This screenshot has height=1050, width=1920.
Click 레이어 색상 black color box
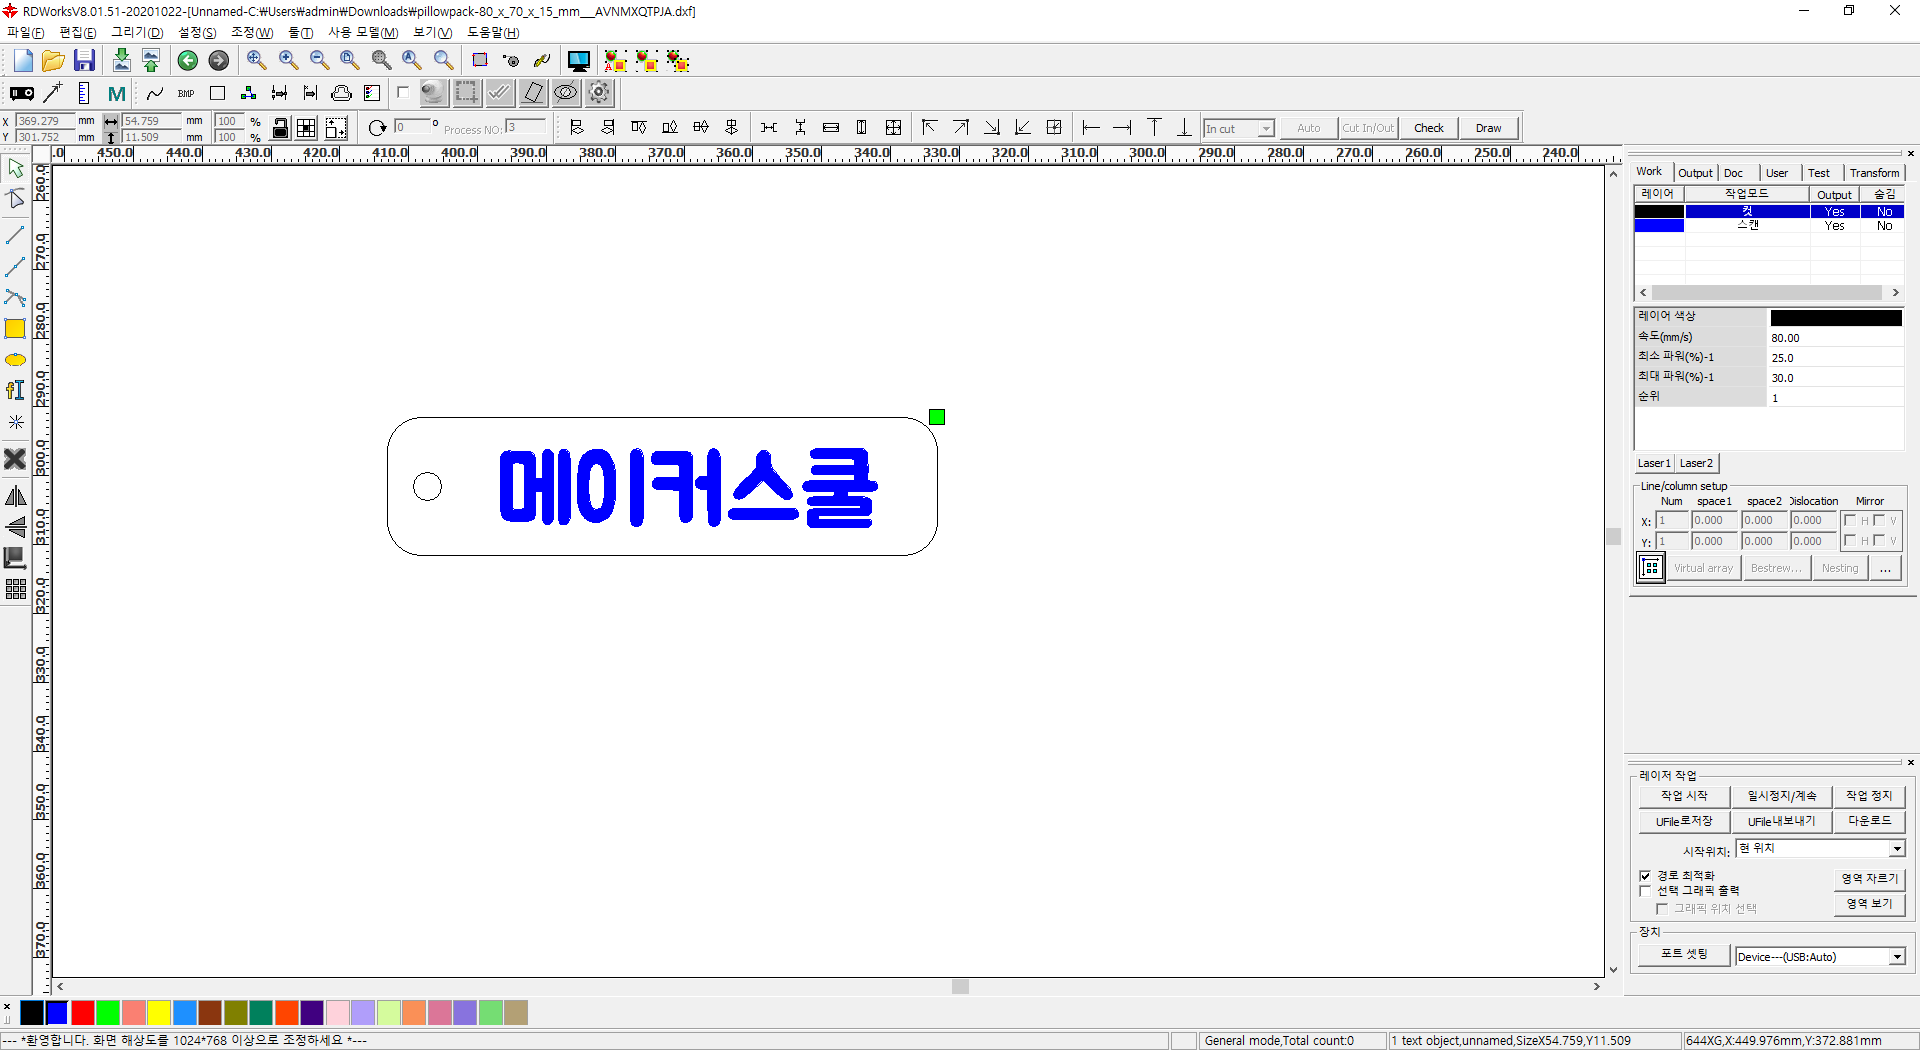coord(1836,318)
